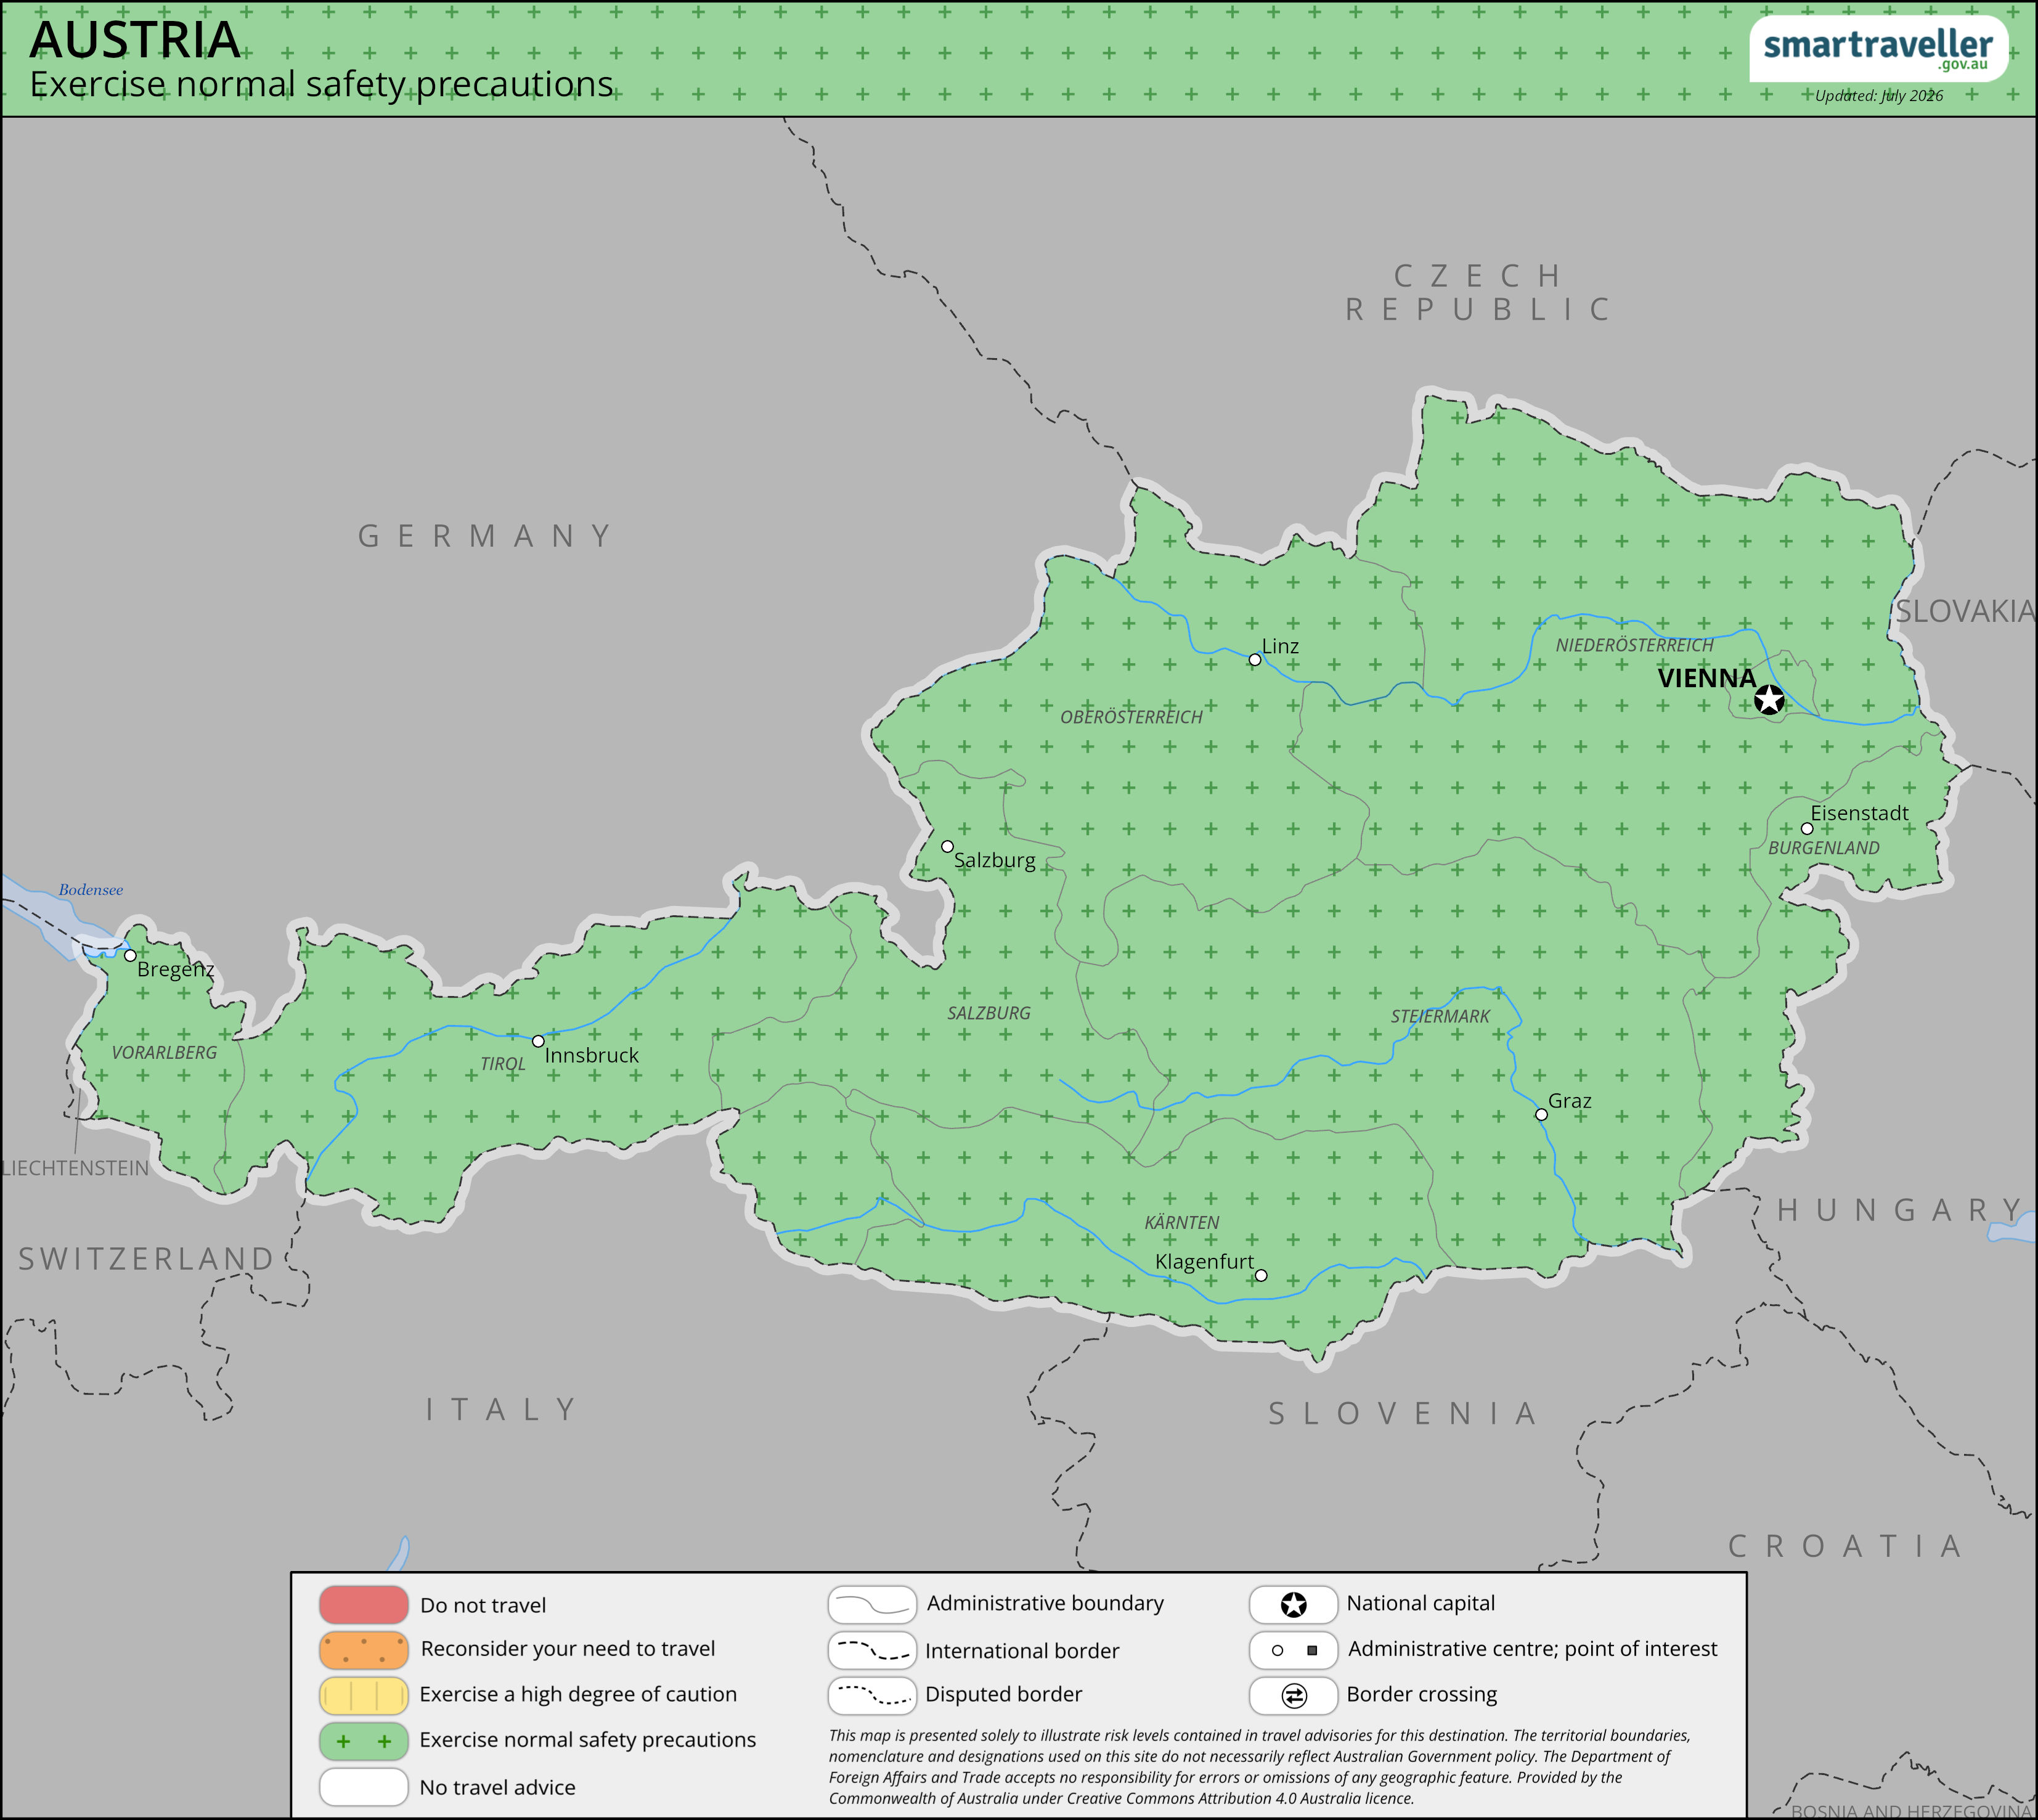Click the orange Reconsider your need to travel swatch

pos(364,1650)
